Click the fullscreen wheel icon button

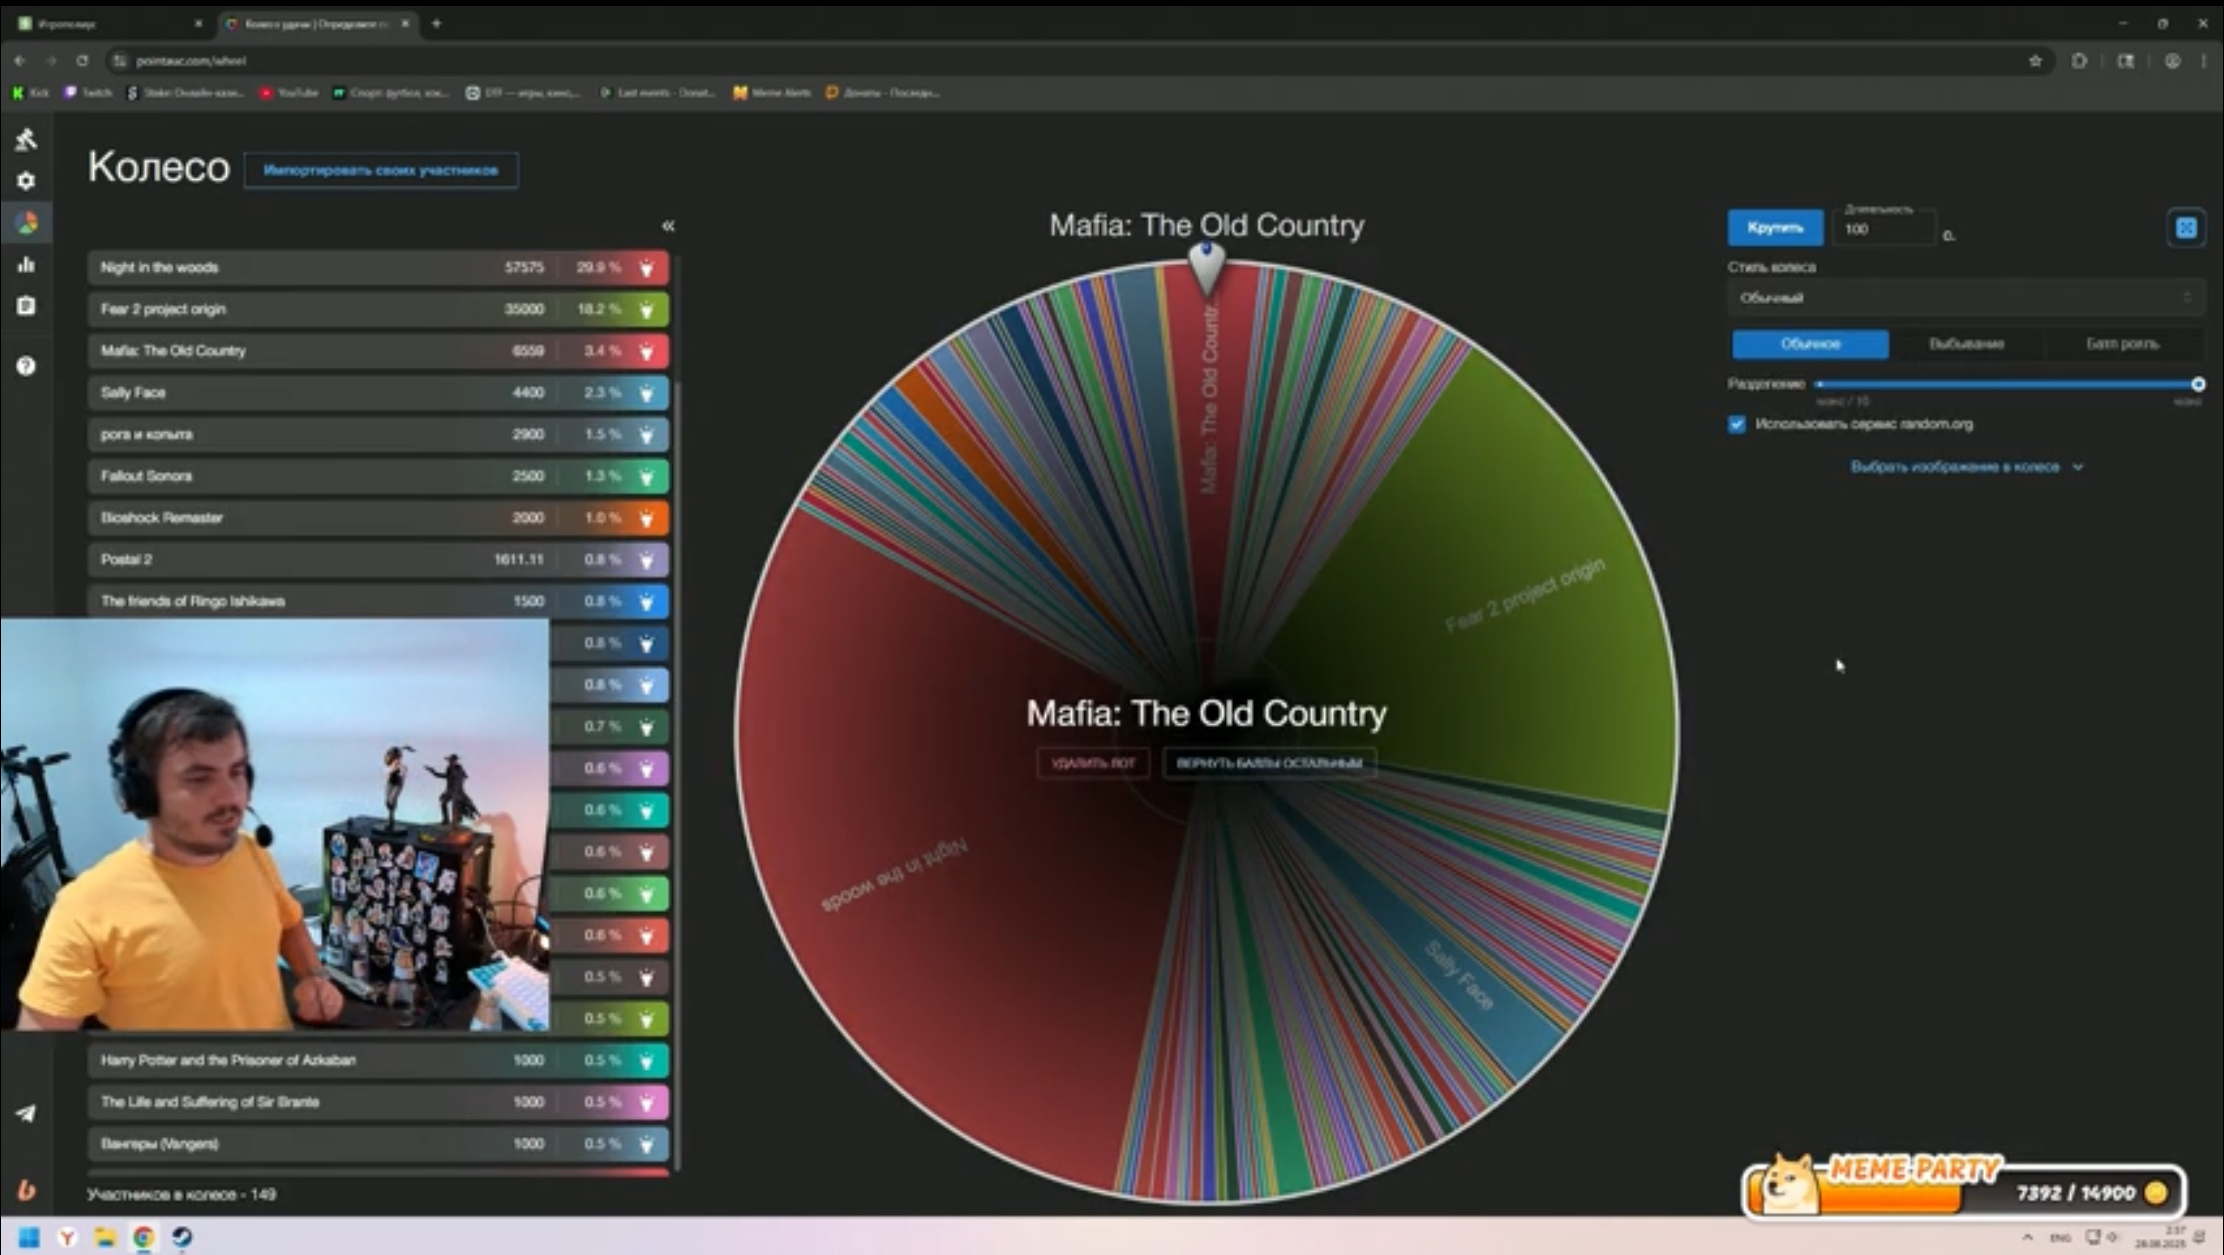pos(2185,228)
